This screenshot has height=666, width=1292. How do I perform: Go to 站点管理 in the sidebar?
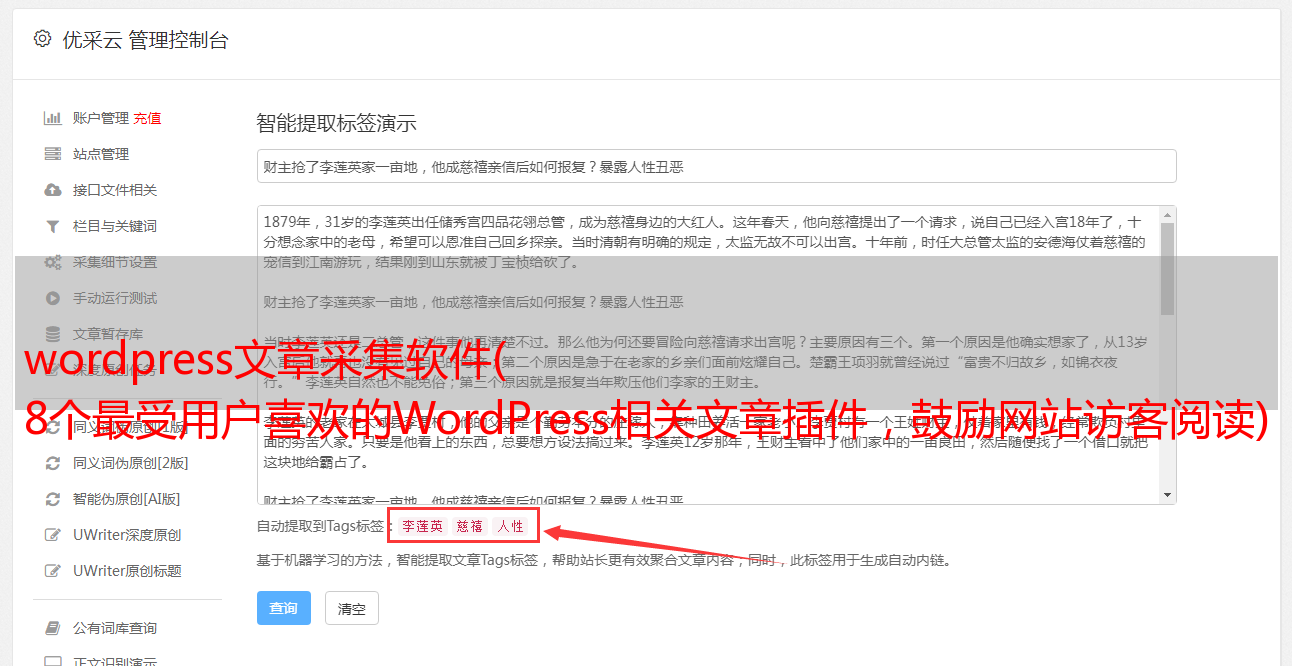(x=101, y=154)
